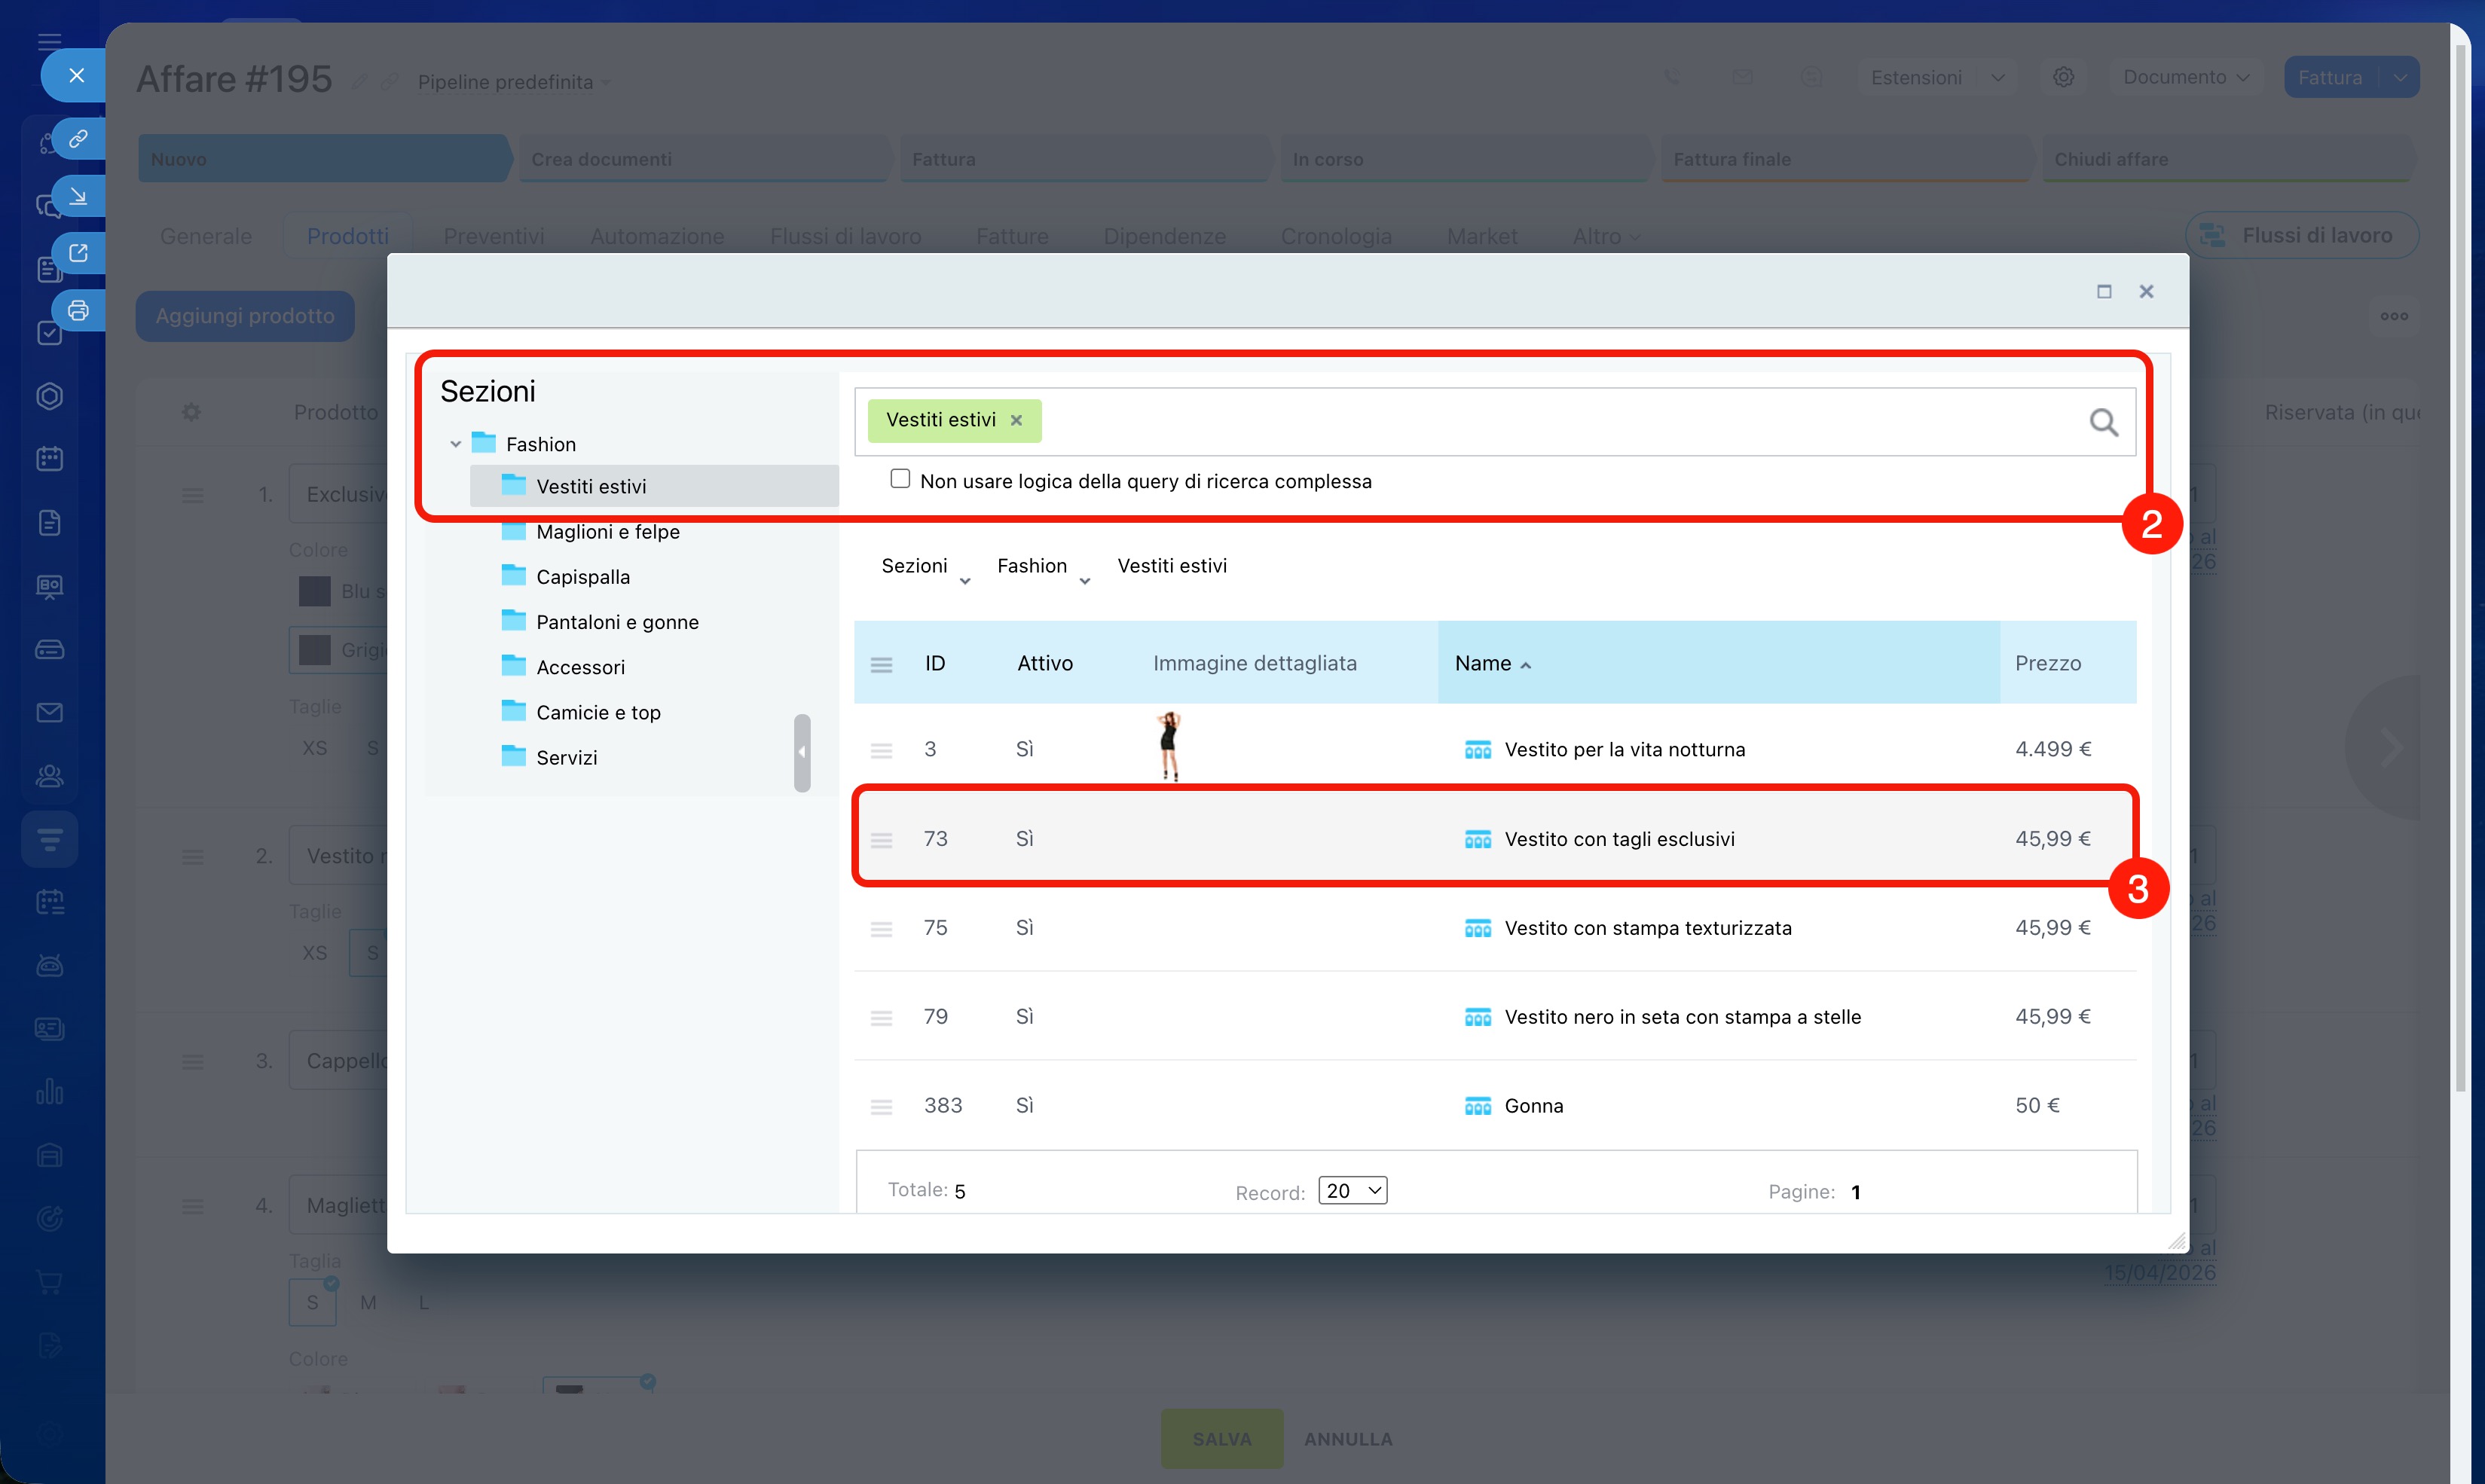Click product icon next to Gonna

tap(1477, 1106)
